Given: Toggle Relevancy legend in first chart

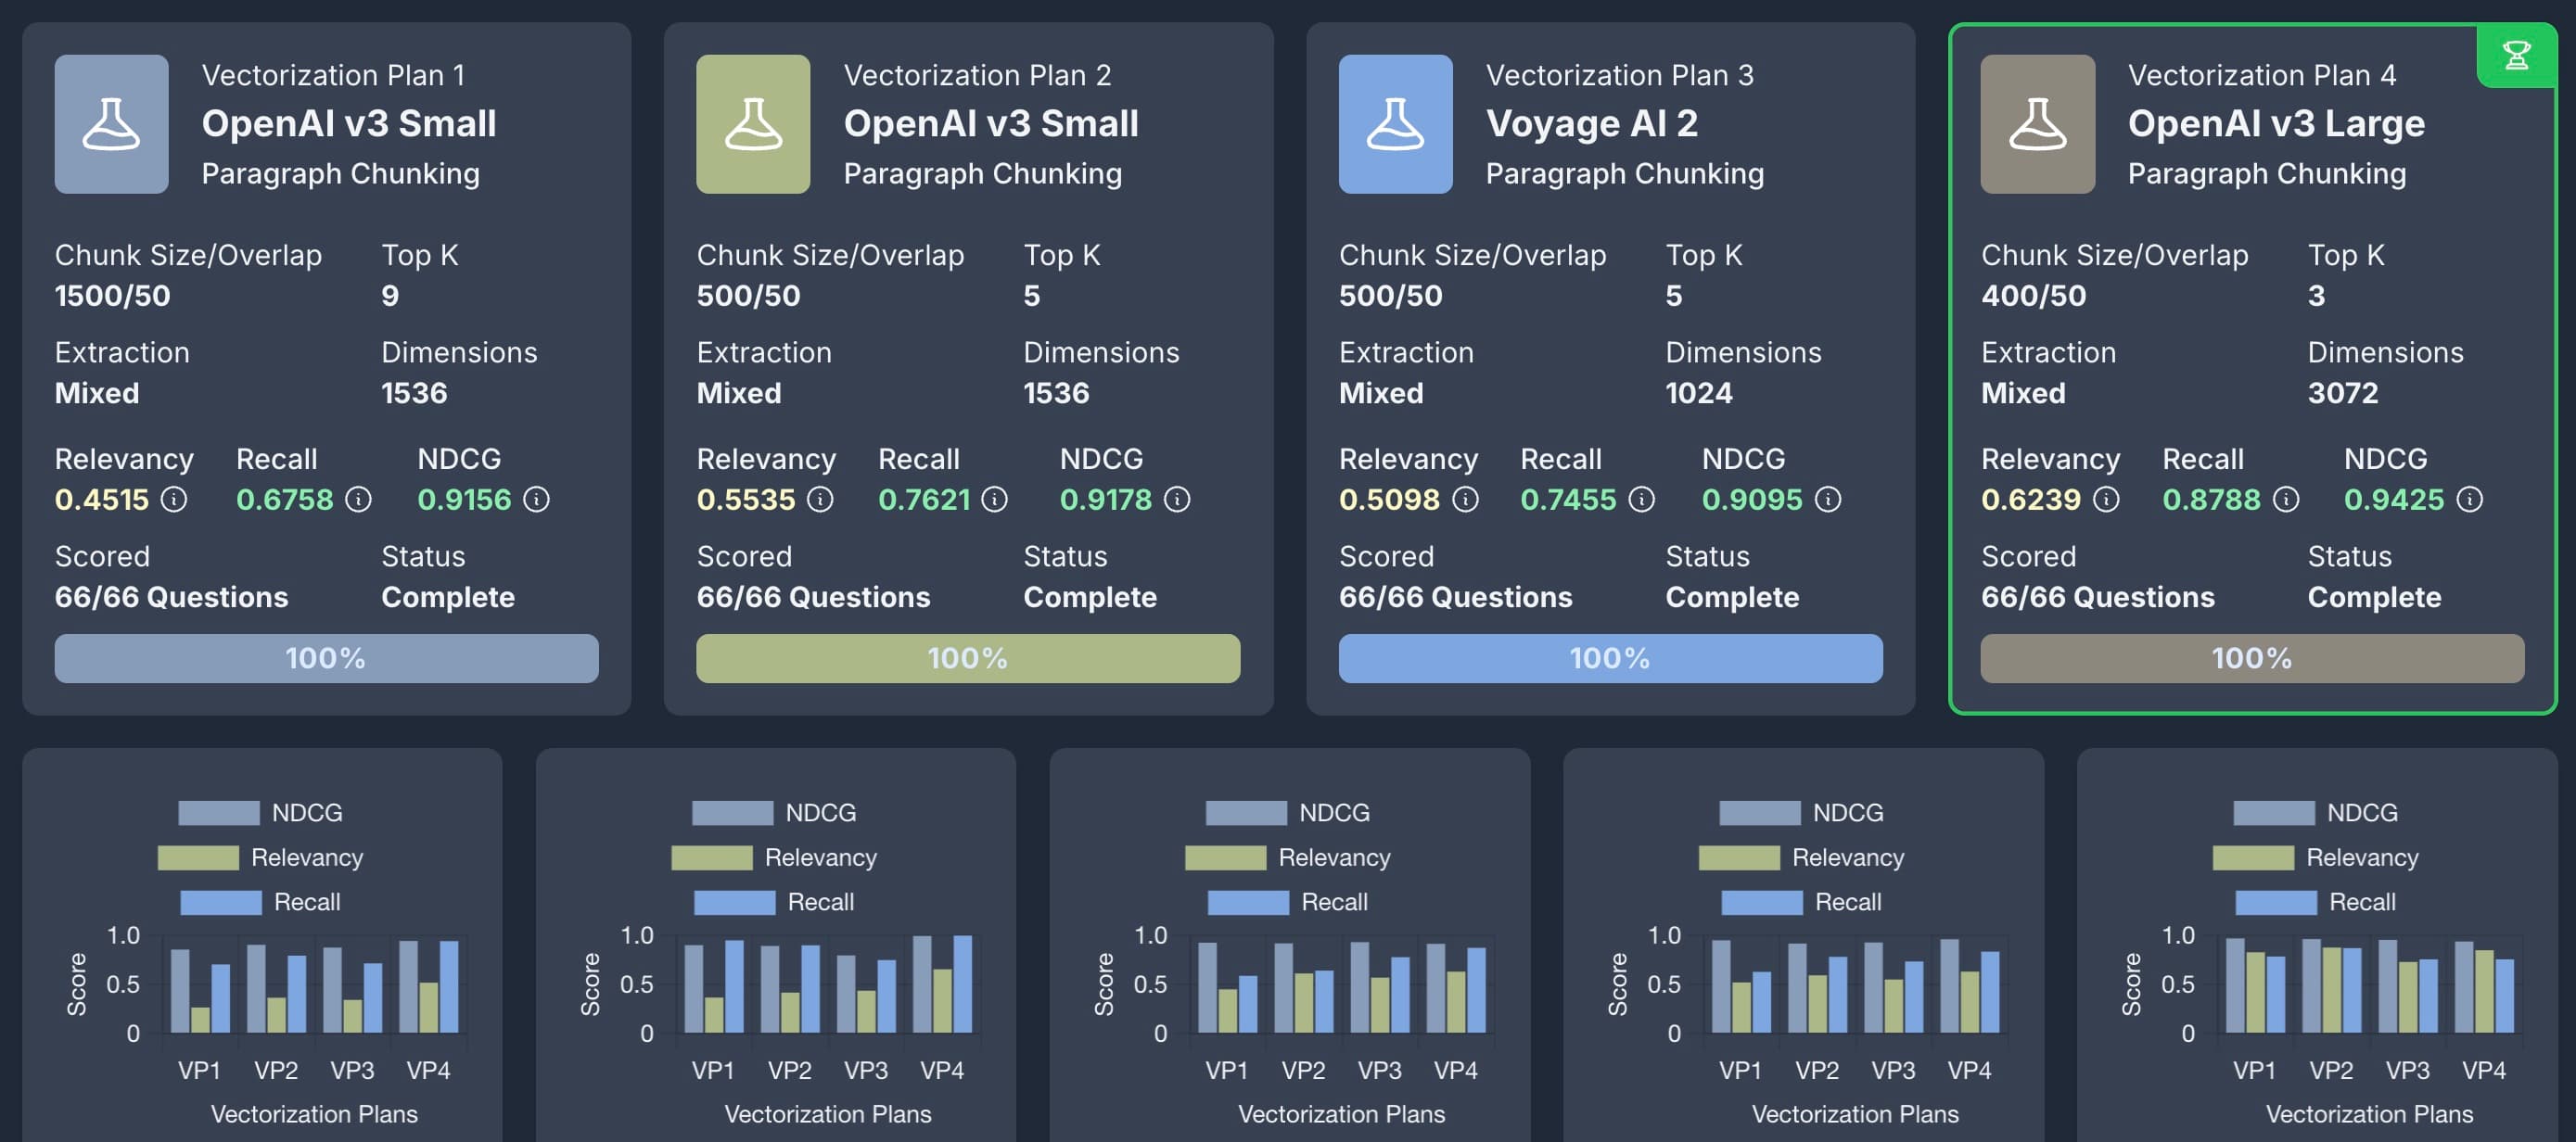Looking at the screenshot, I should tap(260, 858).
